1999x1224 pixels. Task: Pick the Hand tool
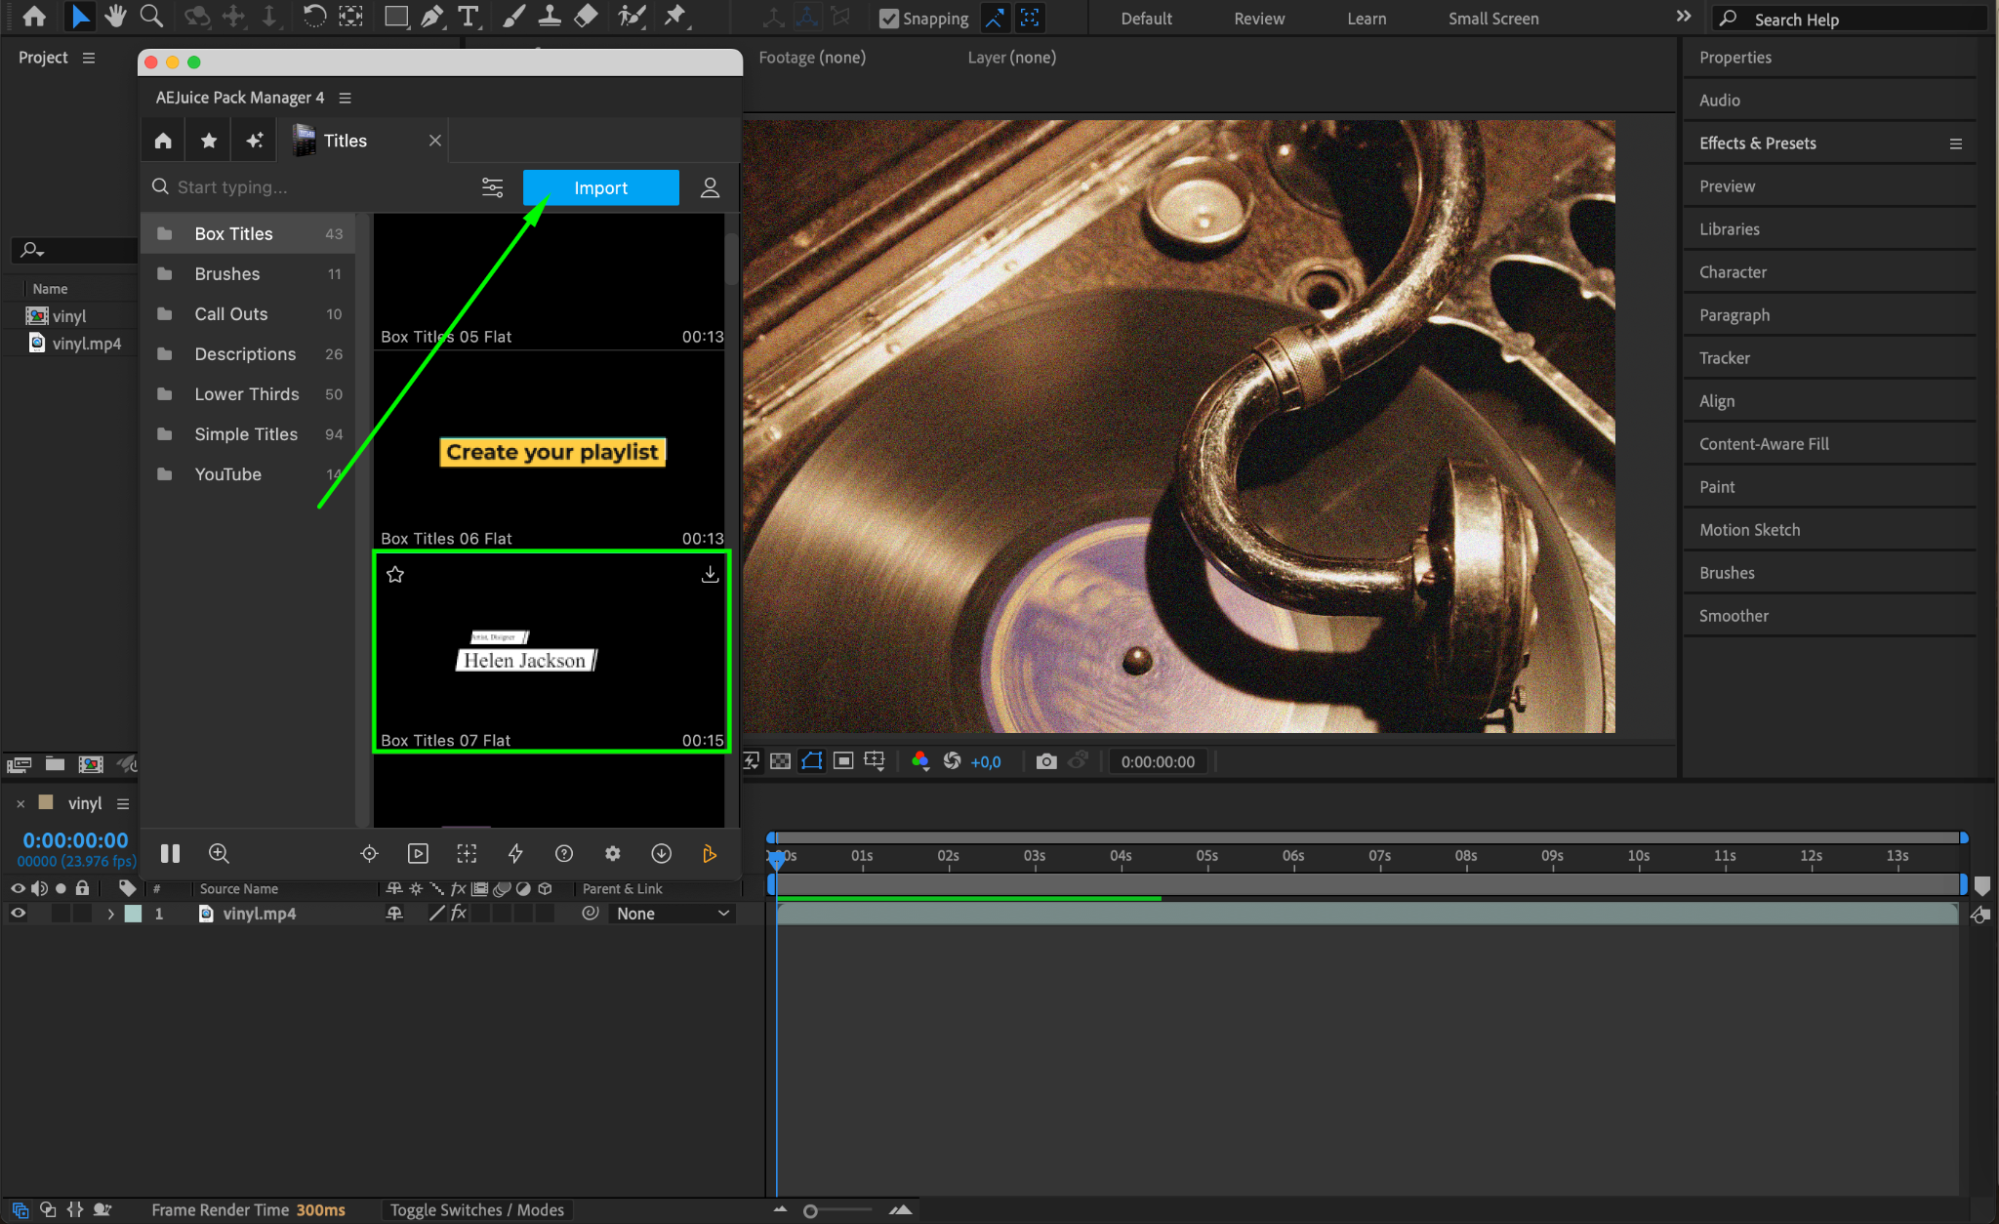click(115, 16)
